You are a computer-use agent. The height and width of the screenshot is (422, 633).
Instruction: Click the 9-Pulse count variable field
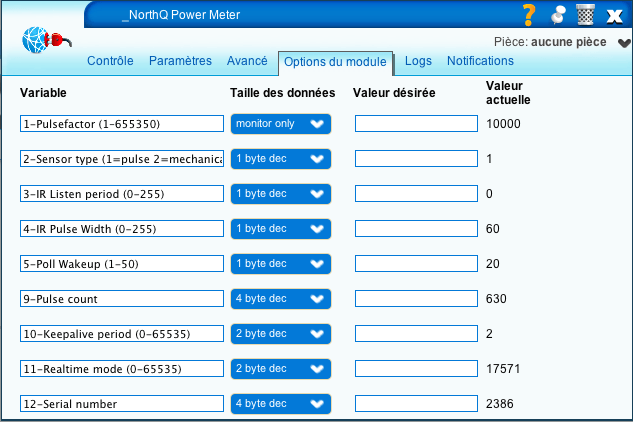122,299
